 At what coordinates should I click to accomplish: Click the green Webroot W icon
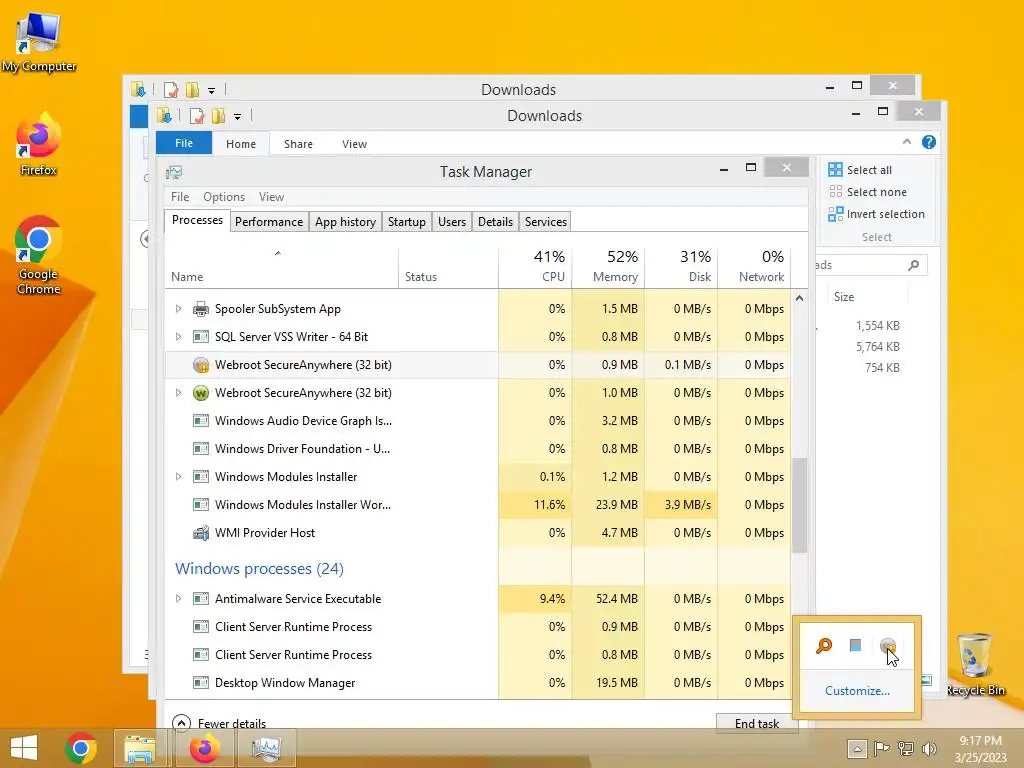[x=200, y=393]
